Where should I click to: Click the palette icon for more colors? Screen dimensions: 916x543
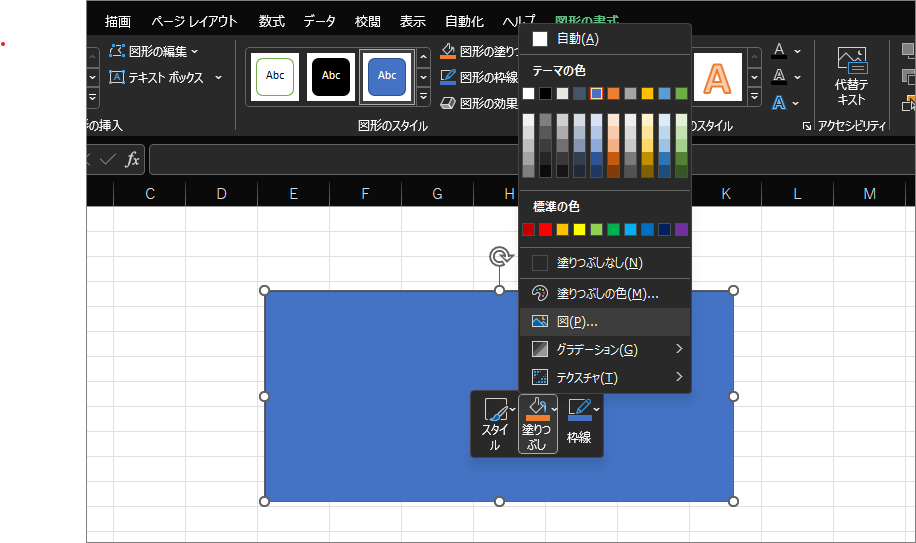[540, 293]
